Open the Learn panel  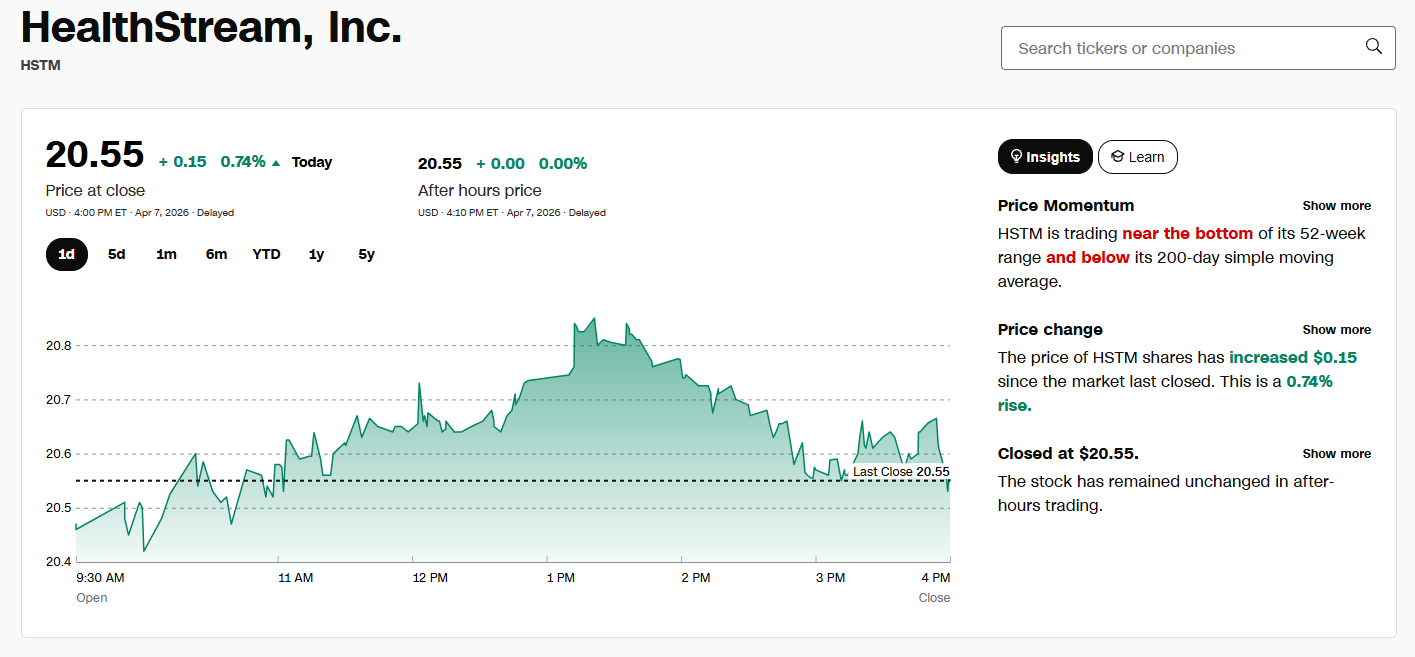tap(1138, 157)
